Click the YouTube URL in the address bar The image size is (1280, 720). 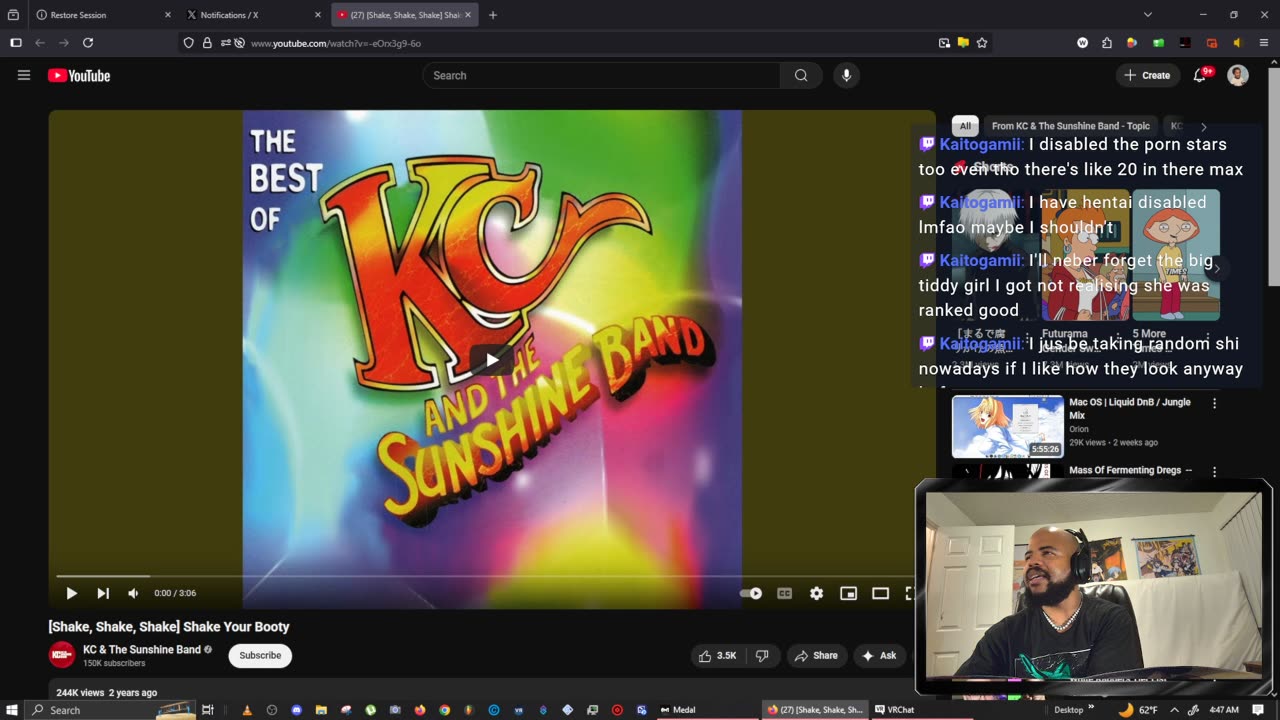coord(336,43)
